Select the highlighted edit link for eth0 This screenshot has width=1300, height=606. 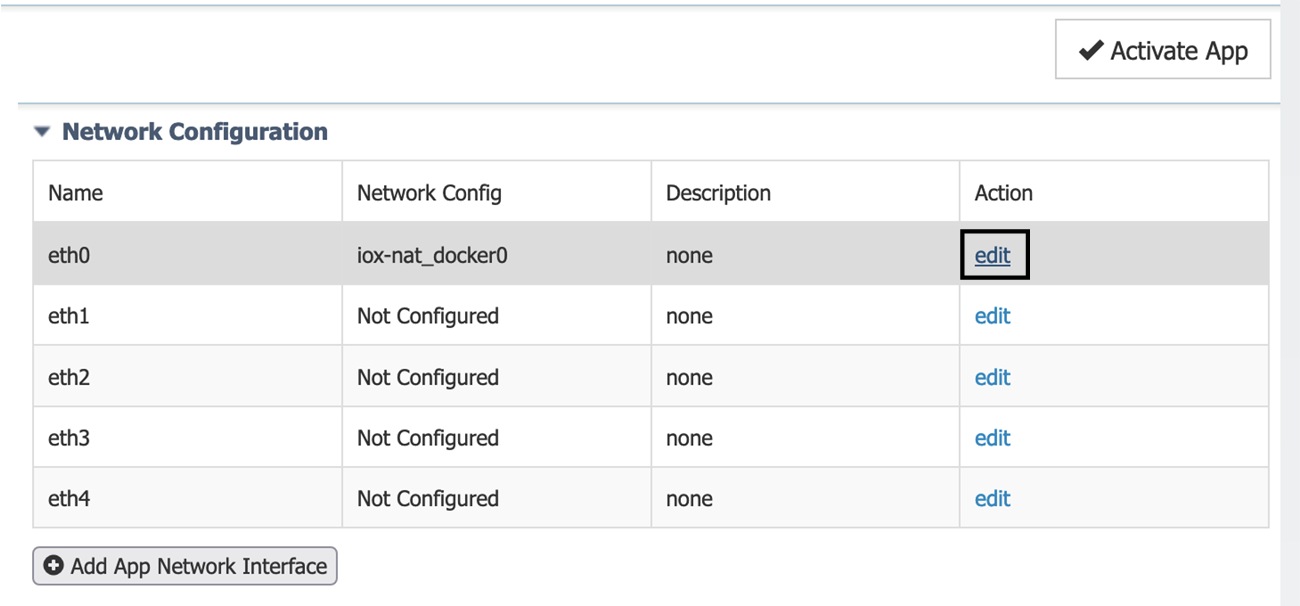[992, 255]
